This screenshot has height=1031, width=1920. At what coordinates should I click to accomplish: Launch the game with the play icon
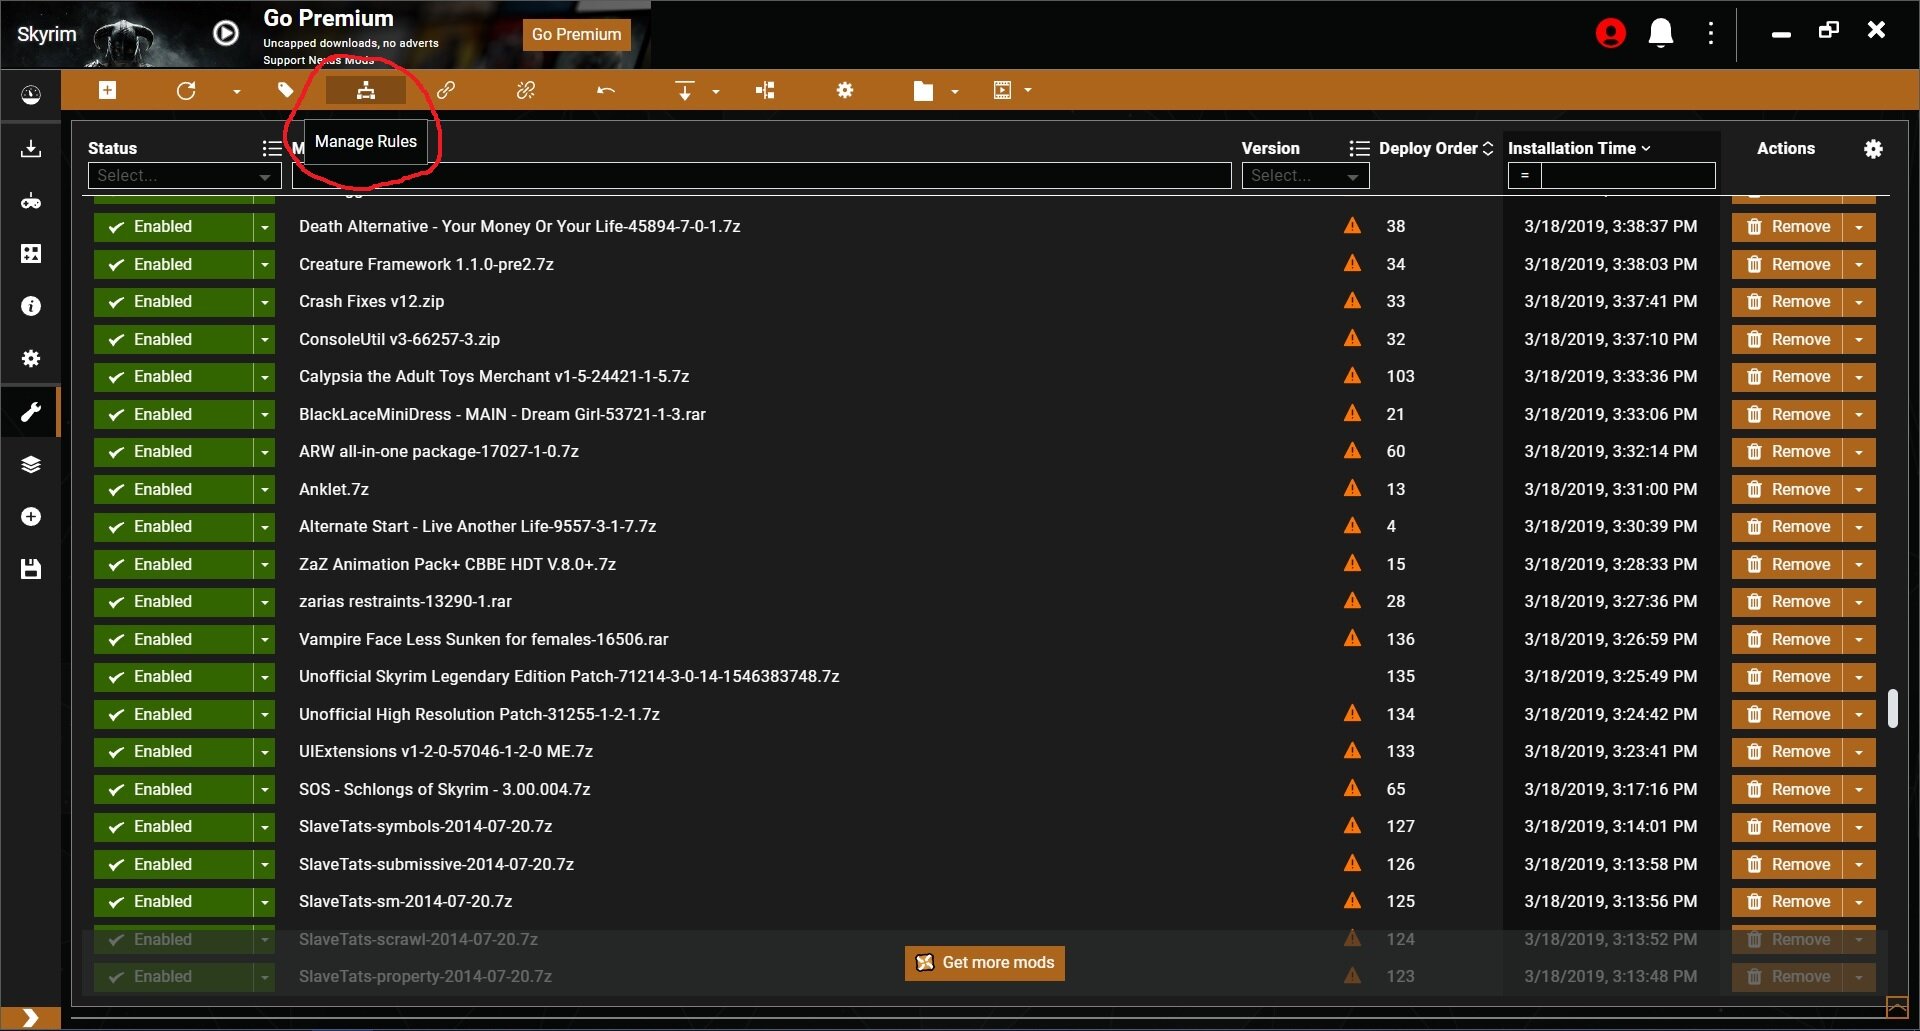[x=226, y=33]
